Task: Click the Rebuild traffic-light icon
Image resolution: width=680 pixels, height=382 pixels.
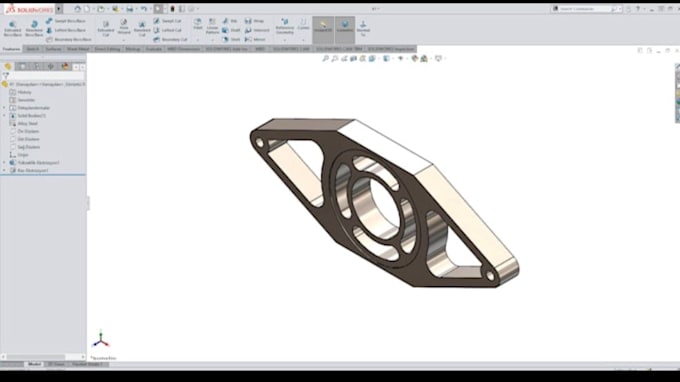Action: (172, 9)
